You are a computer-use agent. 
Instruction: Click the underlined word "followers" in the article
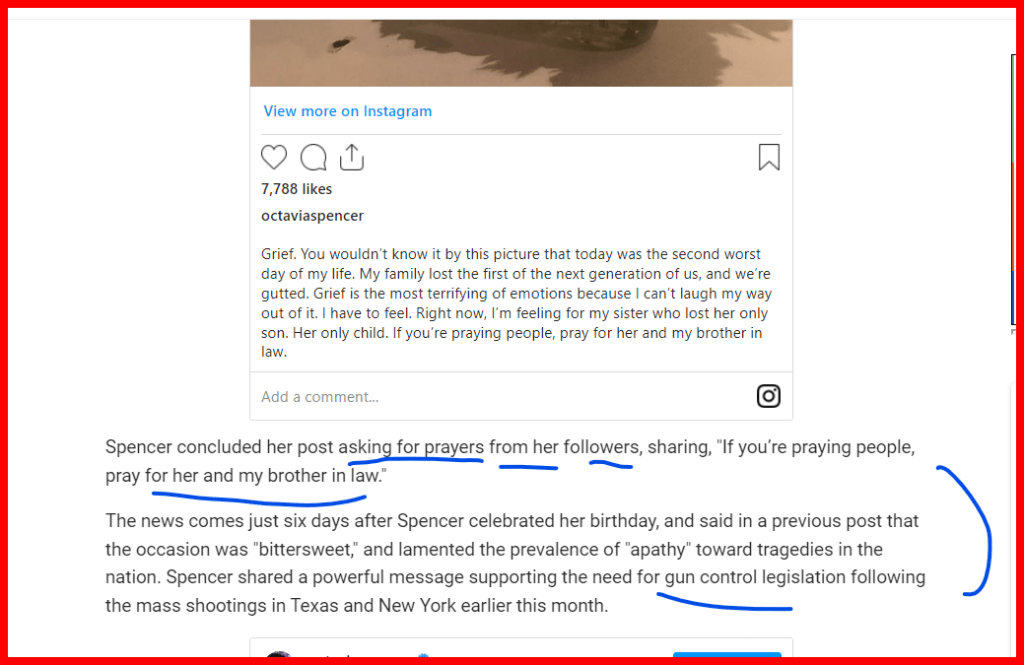601,447
